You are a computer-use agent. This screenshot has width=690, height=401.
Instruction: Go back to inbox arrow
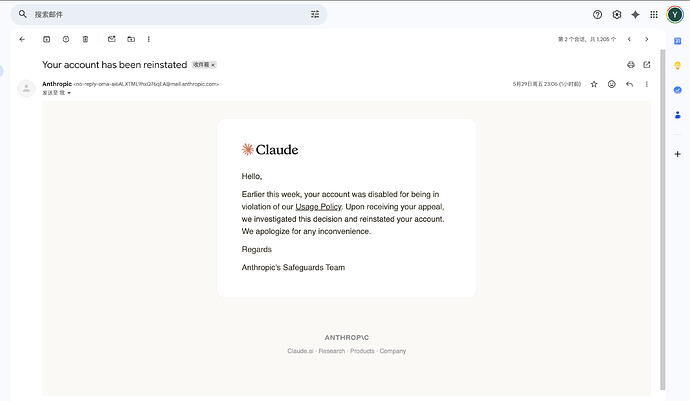coord(22,39)
